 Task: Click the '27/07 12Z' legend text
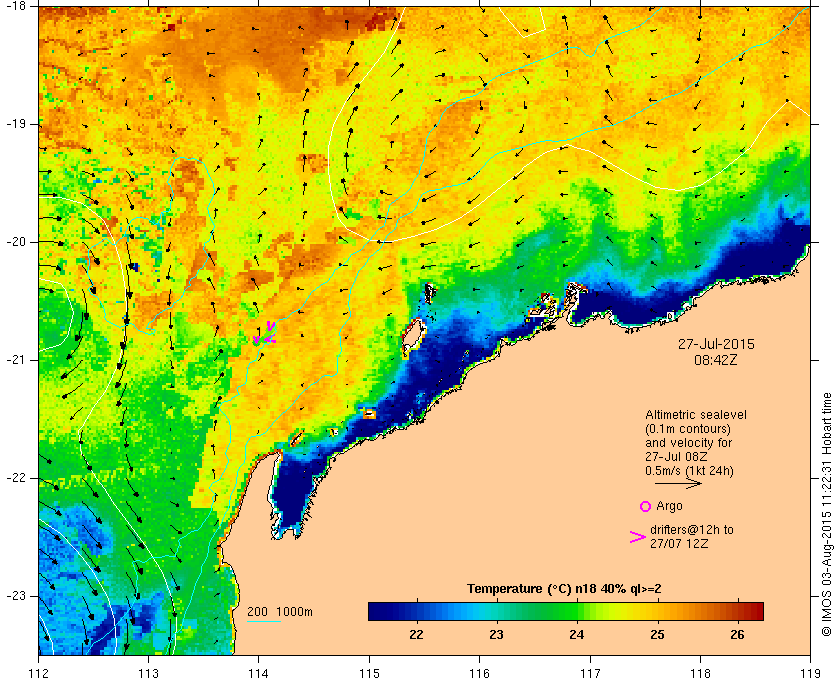[x=679, y=544]
